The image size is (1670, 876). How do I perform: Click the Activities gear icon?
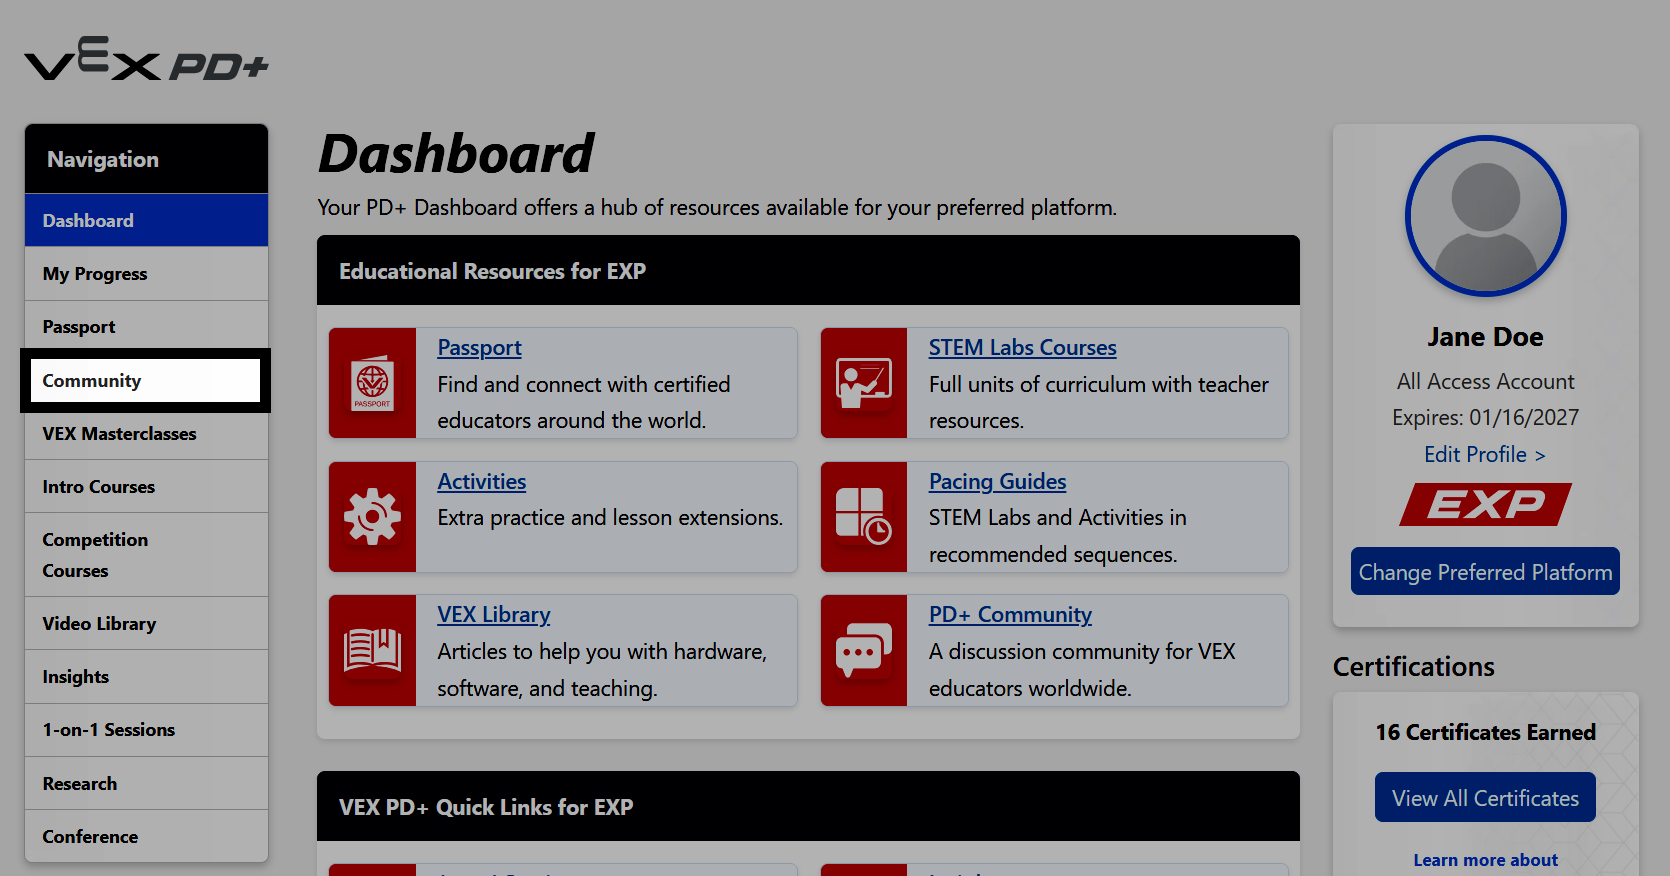(x=372, y=517)
